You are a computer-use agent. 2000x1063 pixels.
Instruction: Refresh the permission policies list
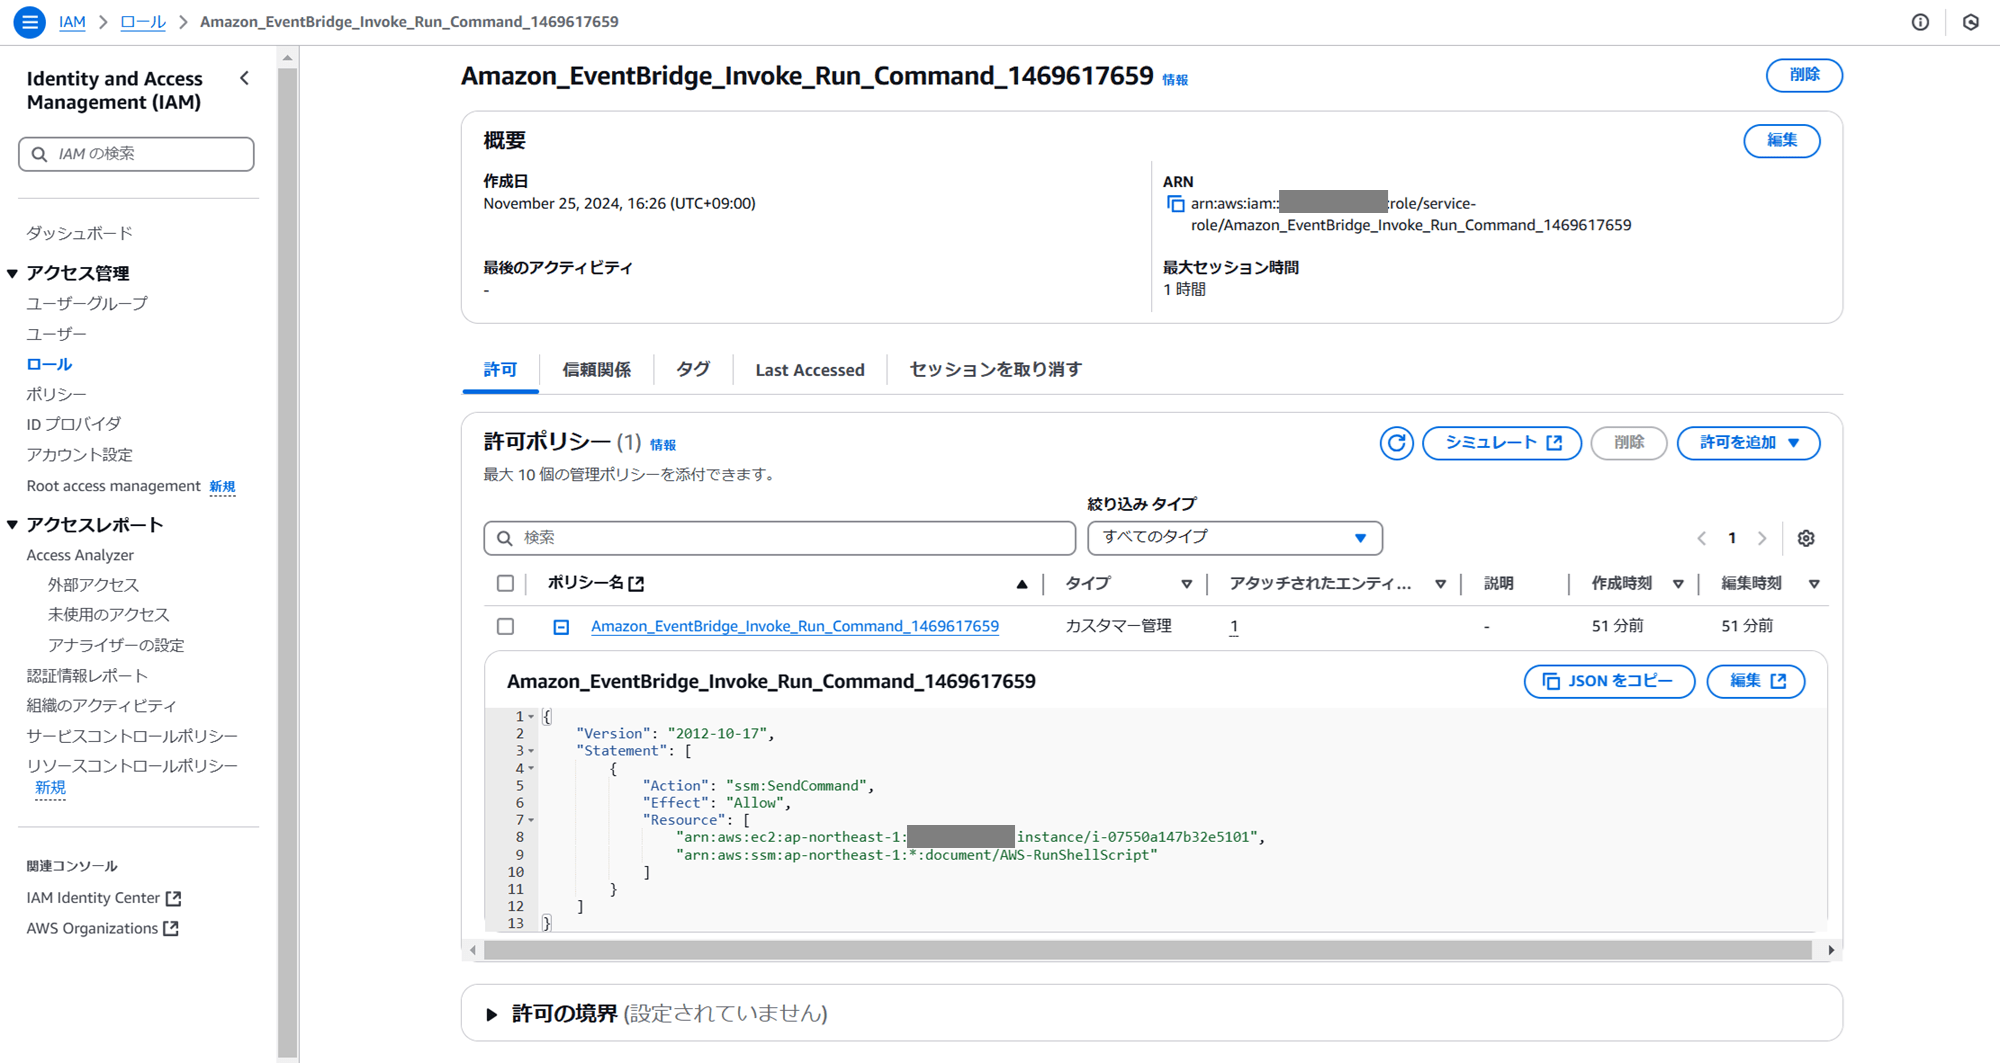[1396, 443]
